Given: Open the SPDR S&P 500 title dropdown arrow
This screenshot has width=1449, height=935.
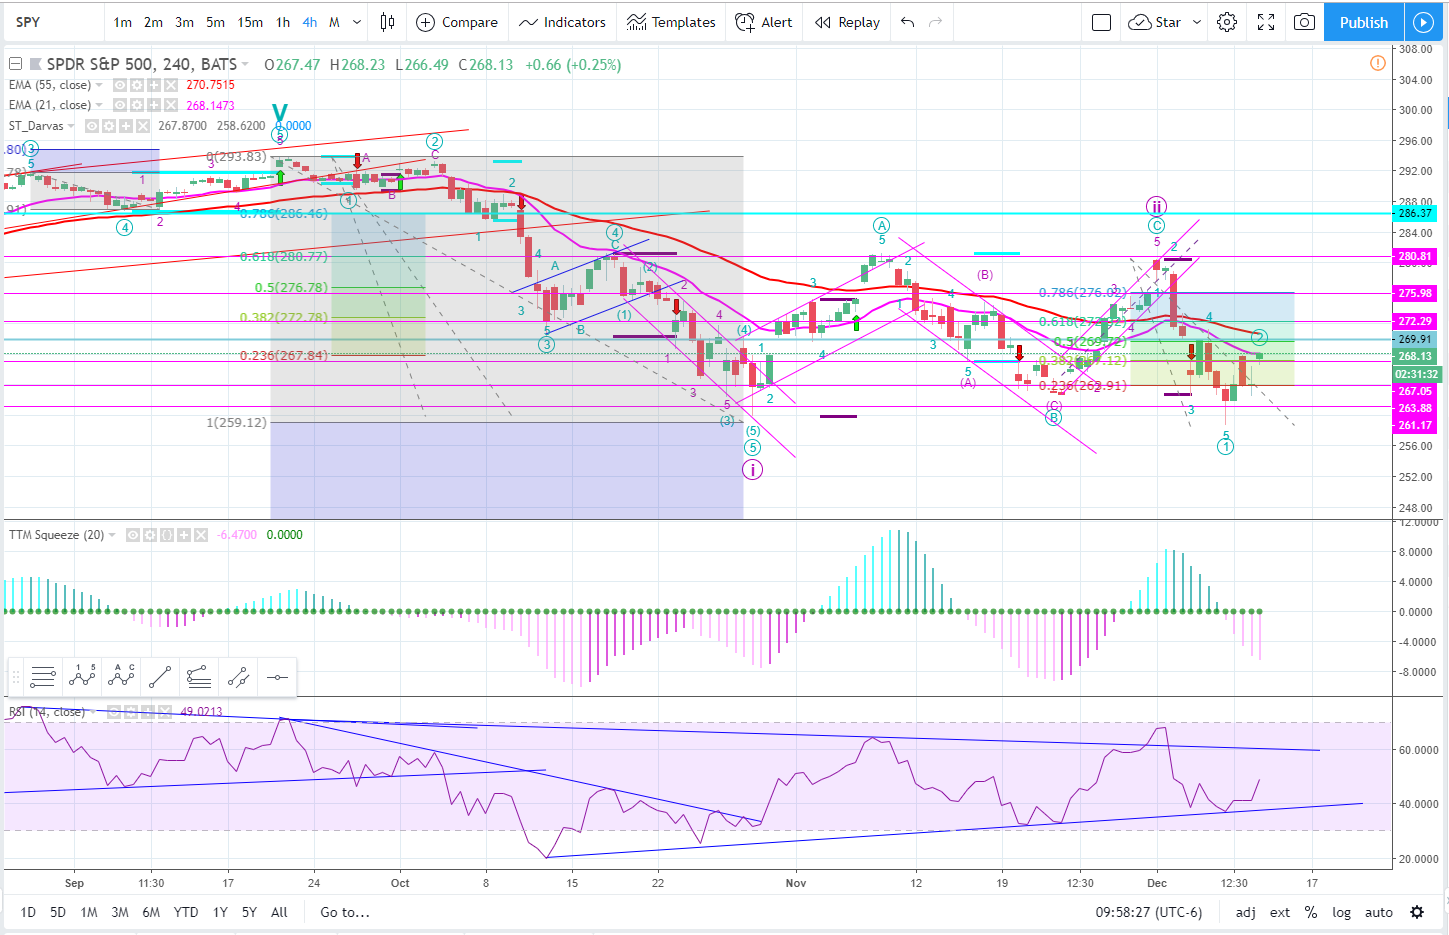Looking at the screenshot, I should [x=245, y=64].
